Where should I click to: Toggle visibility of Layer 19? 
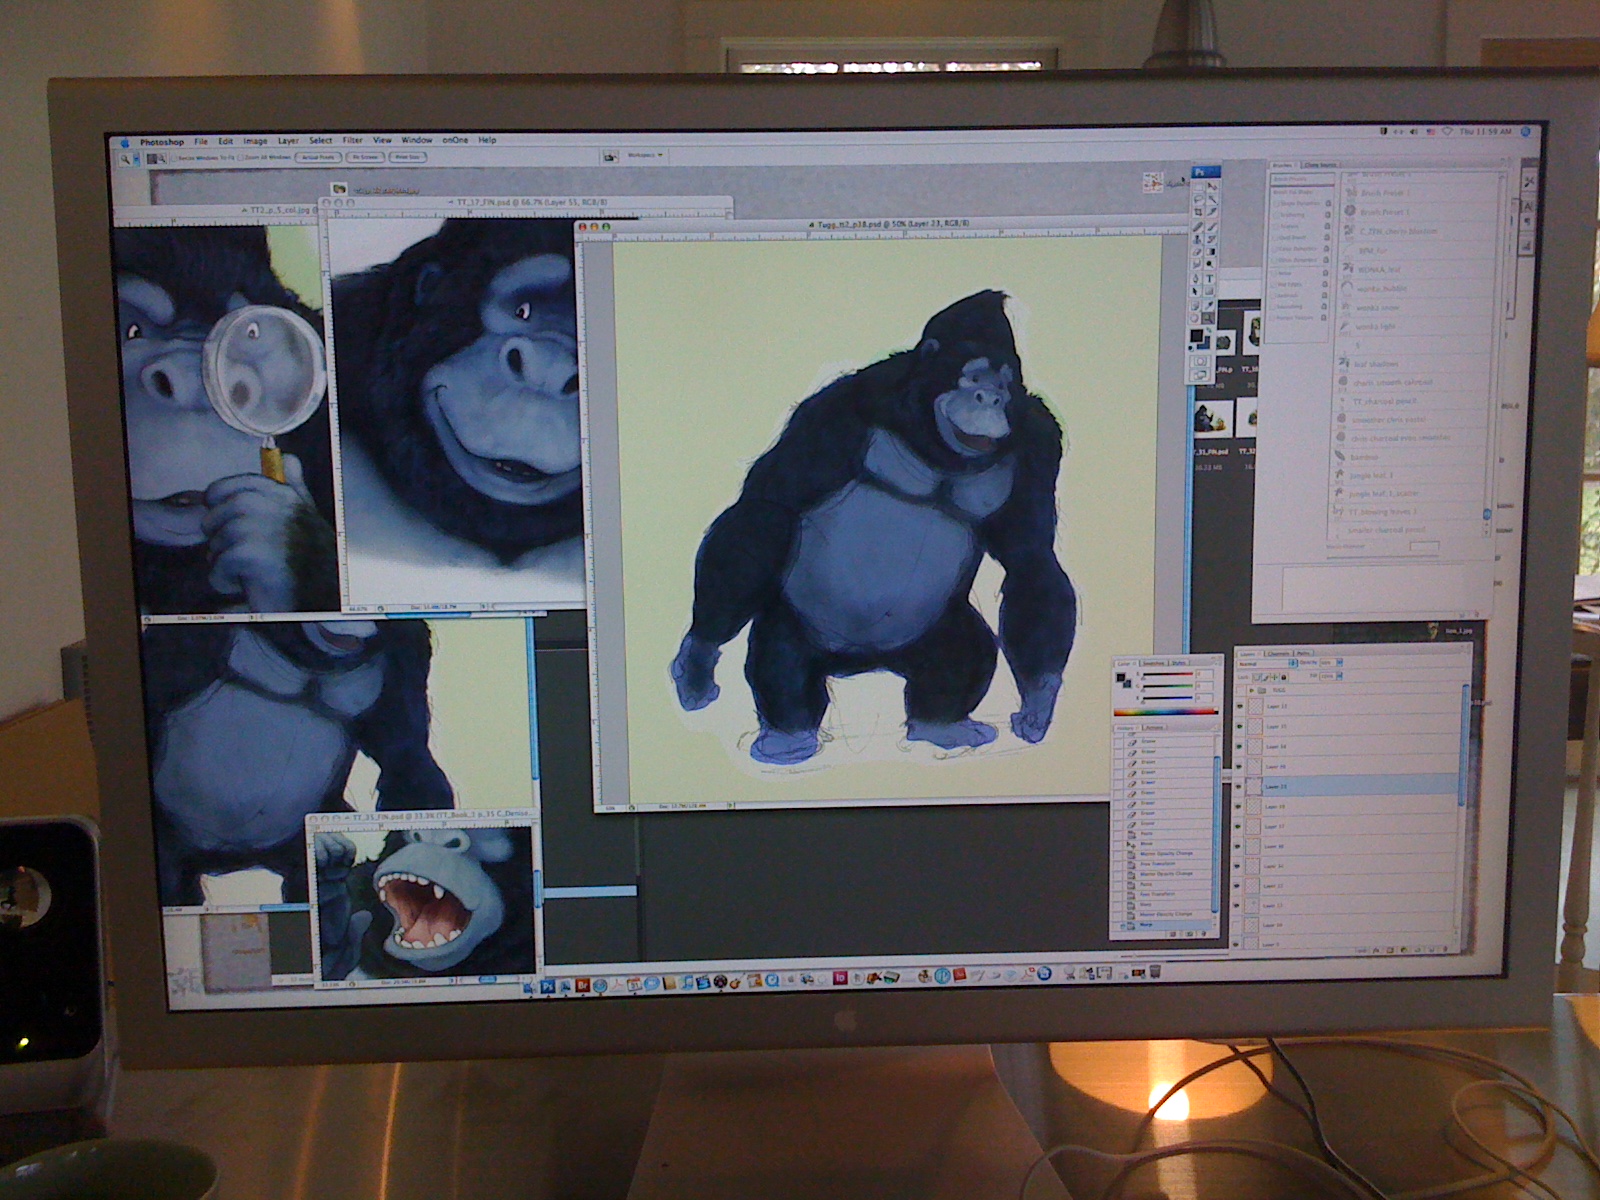[1240, 806]
